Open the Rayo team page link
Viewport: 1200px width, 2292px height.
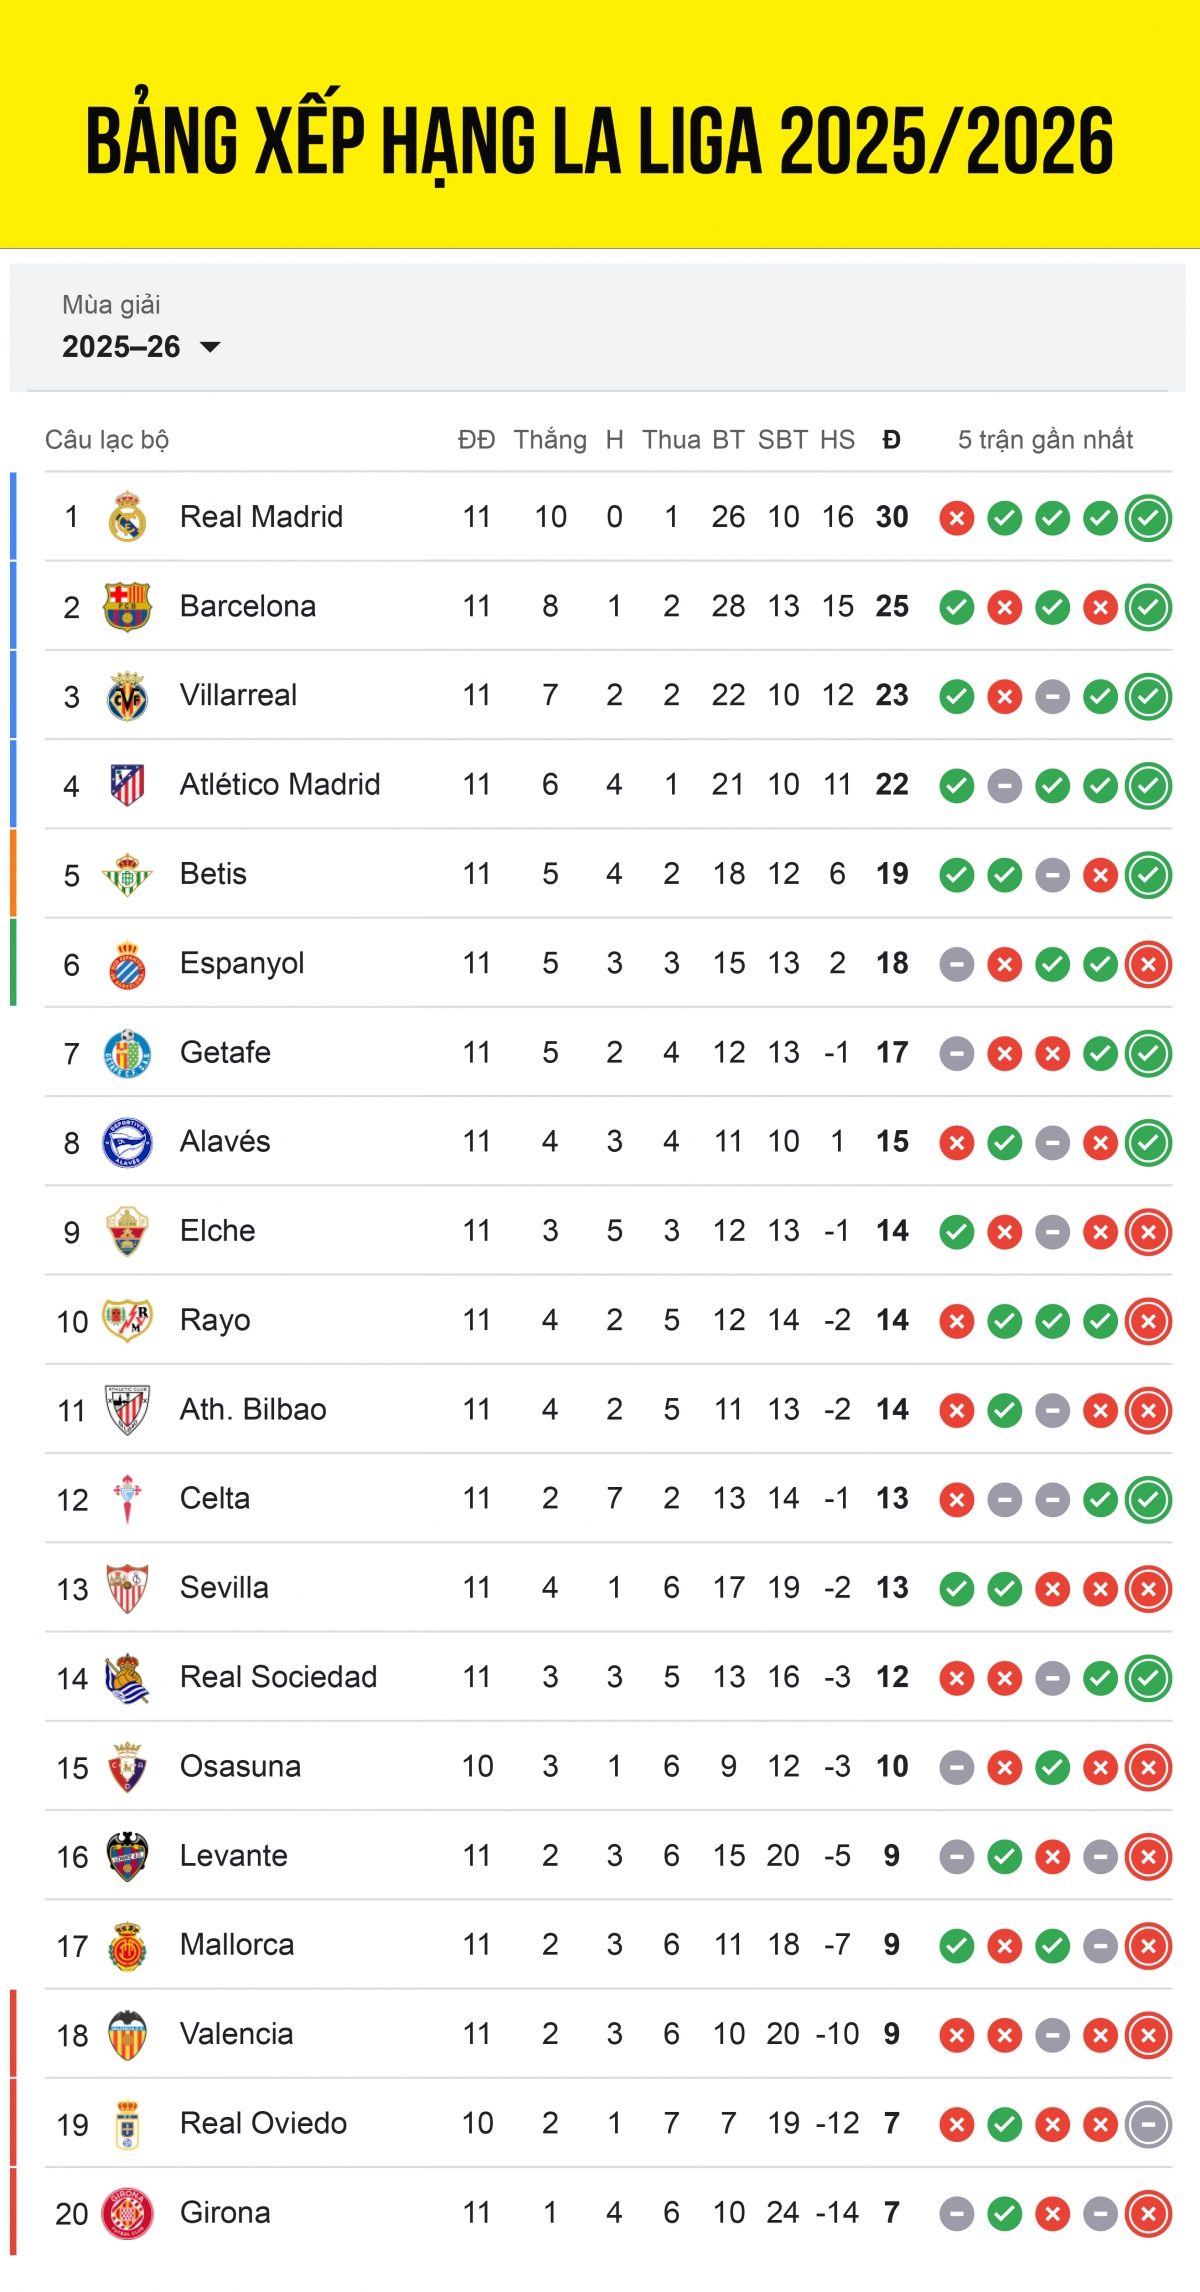coord(215,1320)
